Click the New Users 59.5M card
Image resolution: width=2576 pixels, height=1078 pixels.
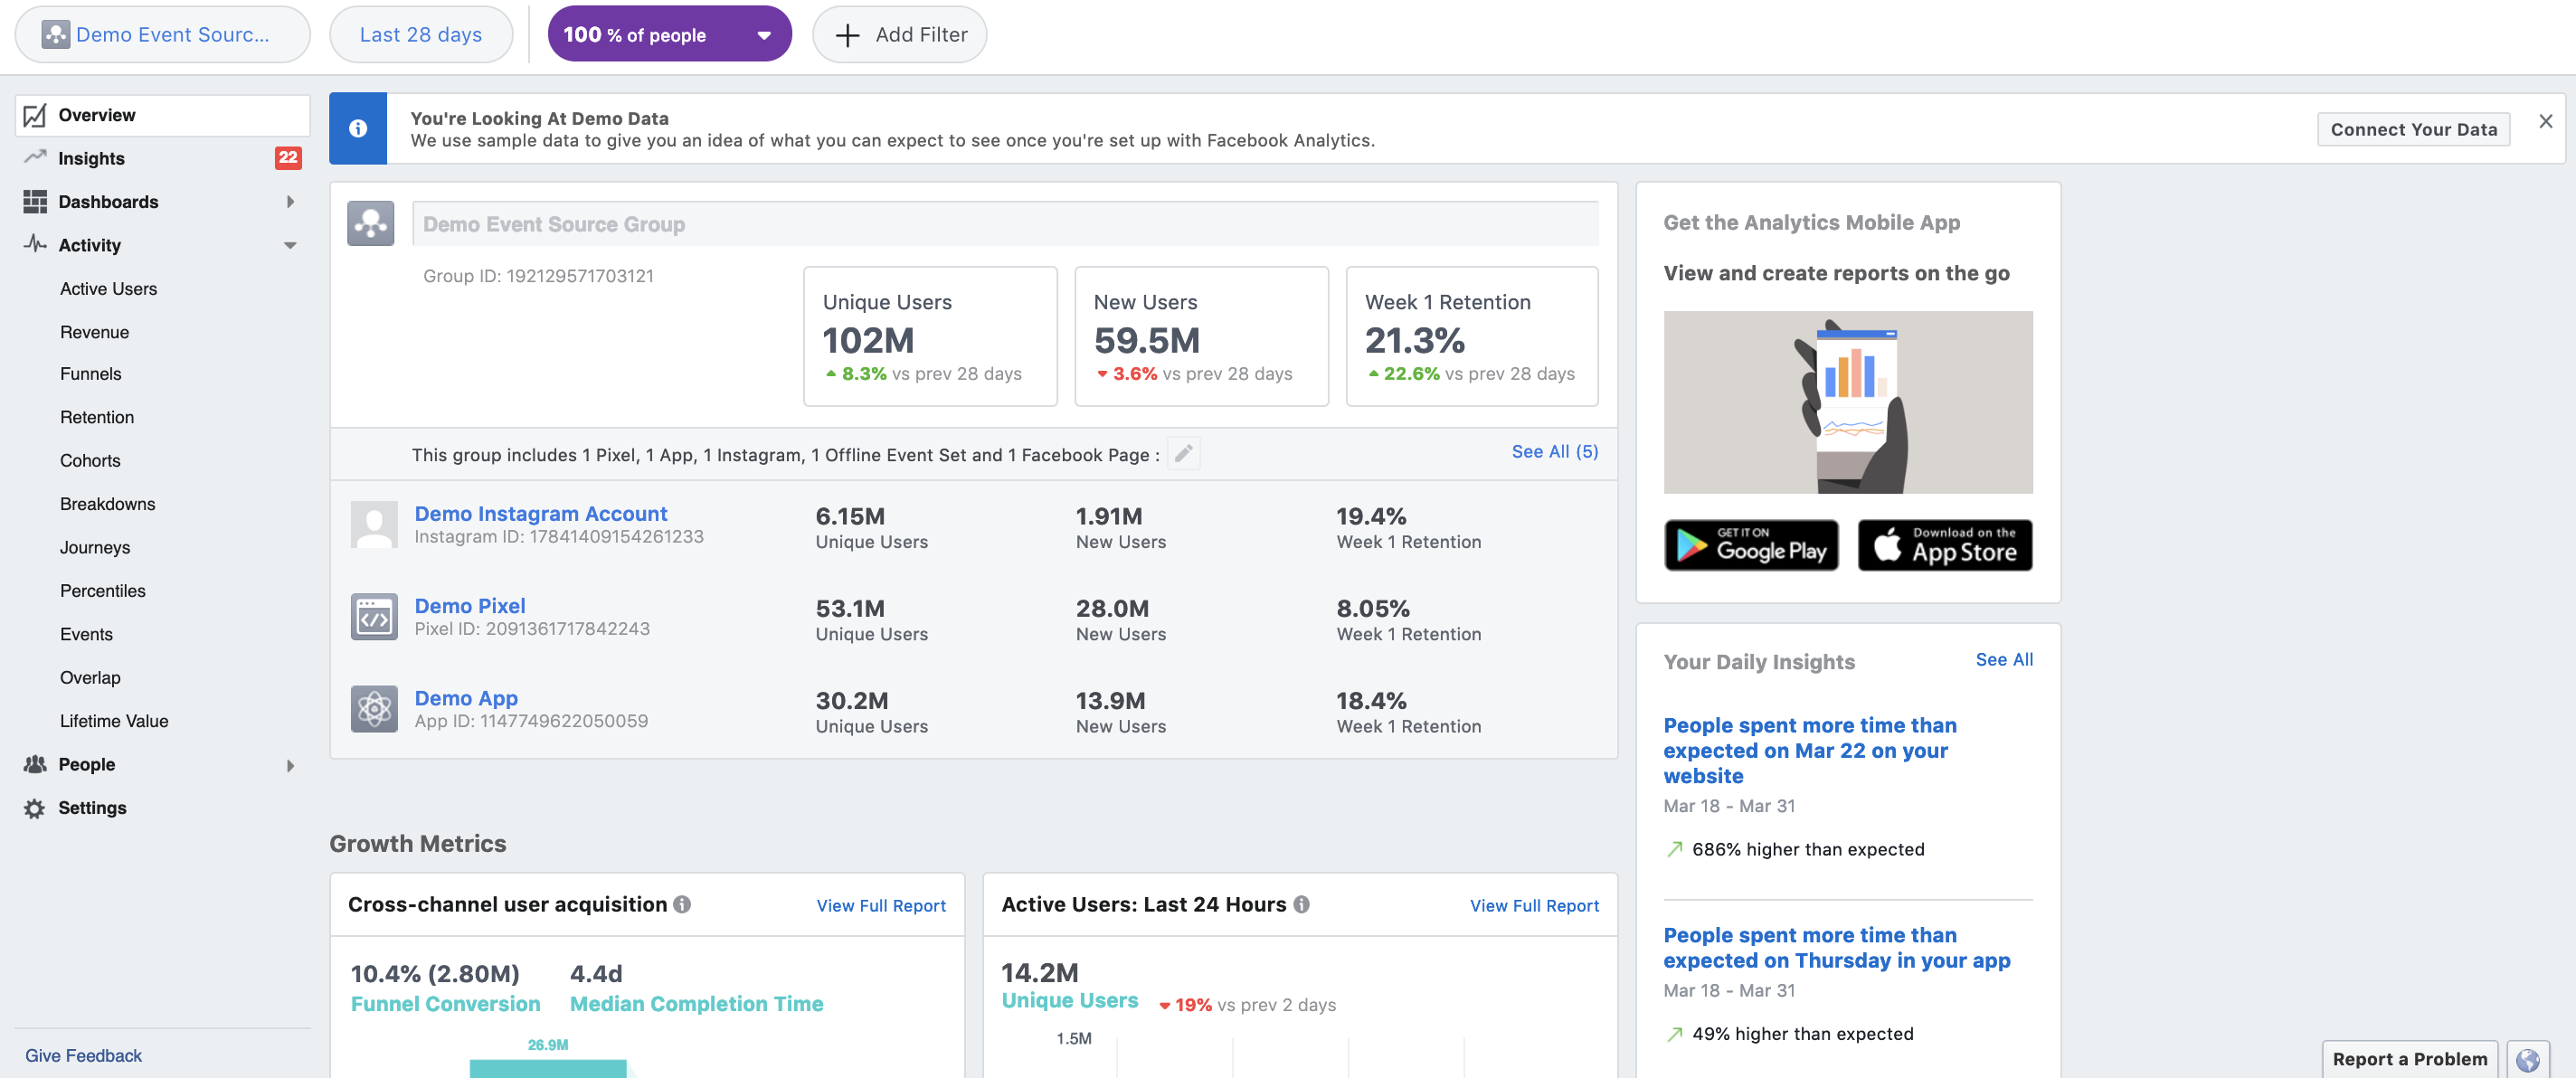(1201, 337)
